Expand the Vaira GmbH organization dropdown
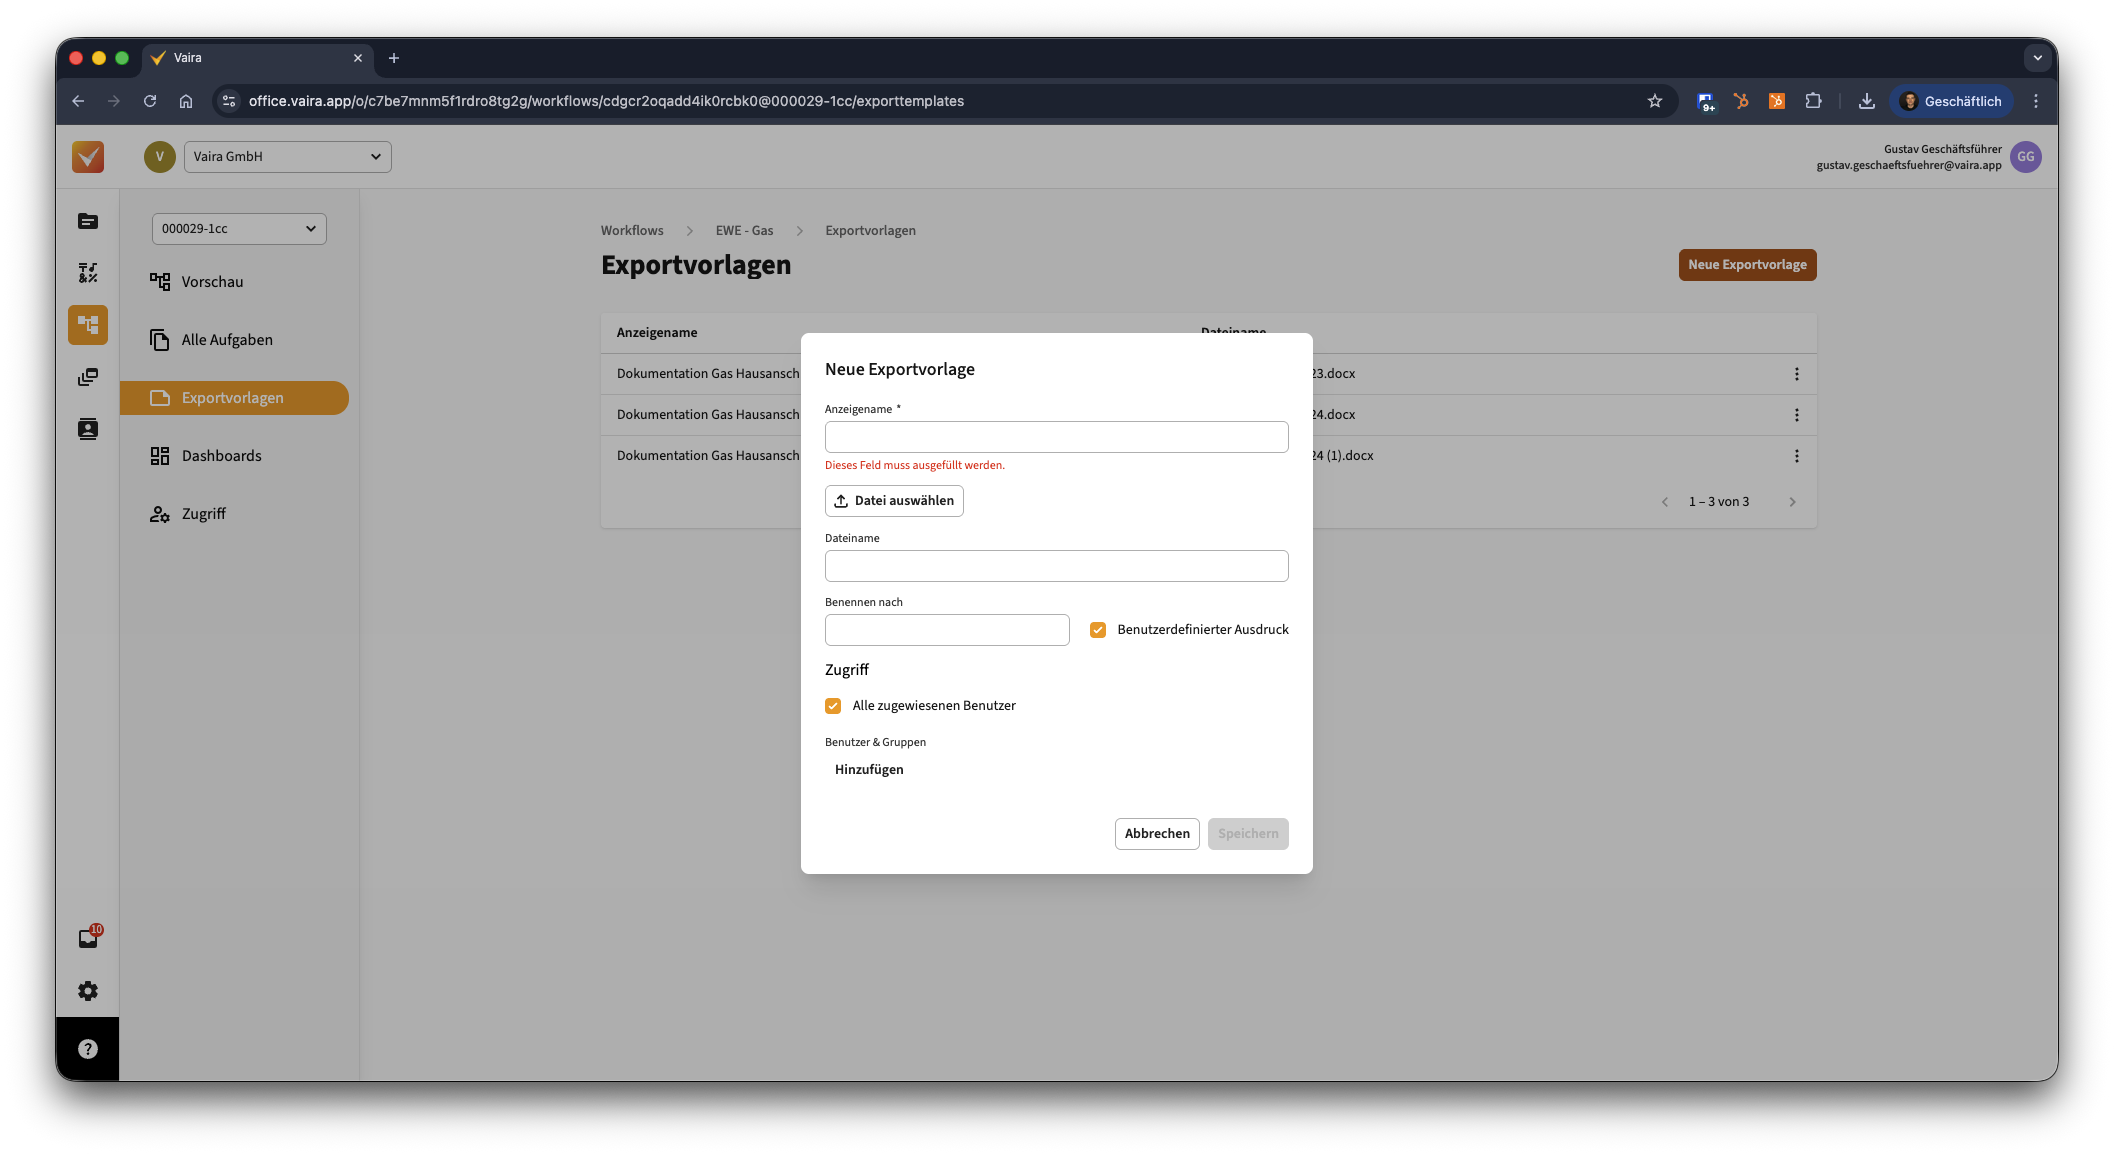2114x1155 pixels. point(288,157)
